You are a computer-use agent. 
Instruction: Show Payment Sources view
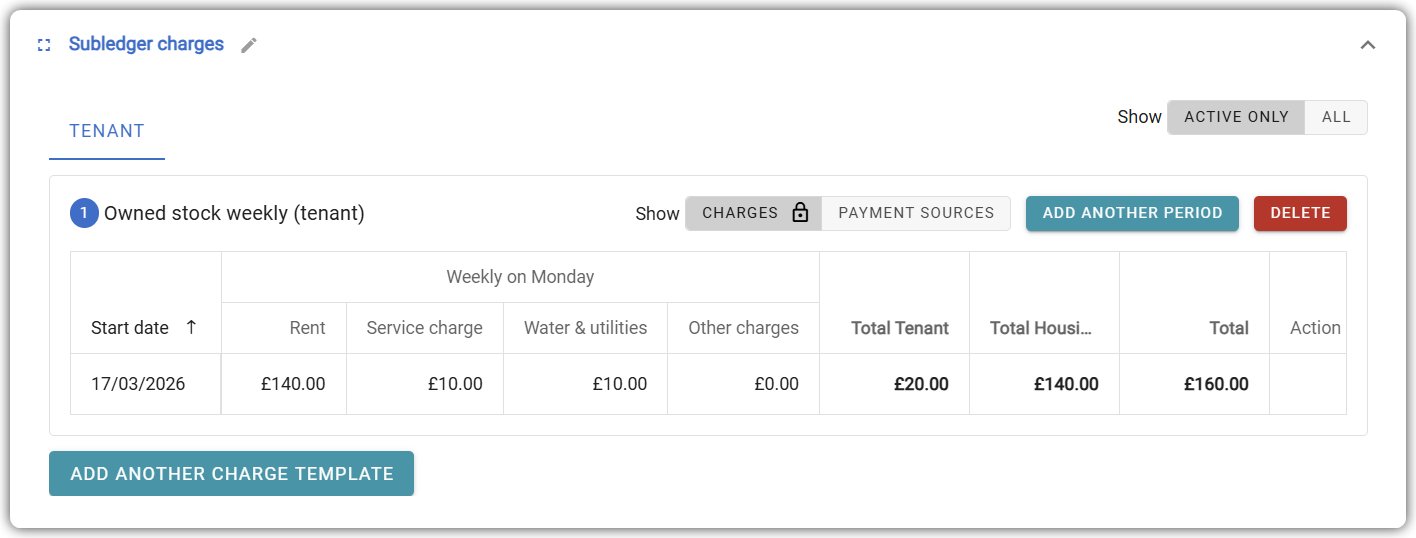(916, 213)
